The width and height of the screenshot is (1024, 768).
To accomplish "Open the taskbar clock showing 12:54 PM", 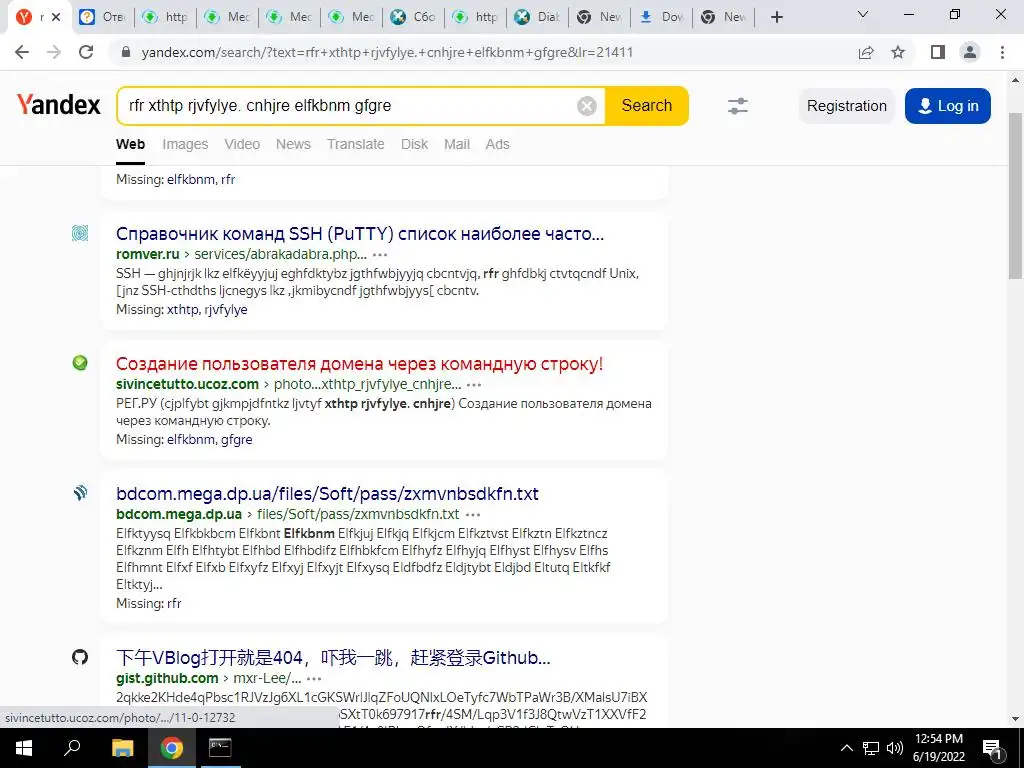I will point(938,748).
